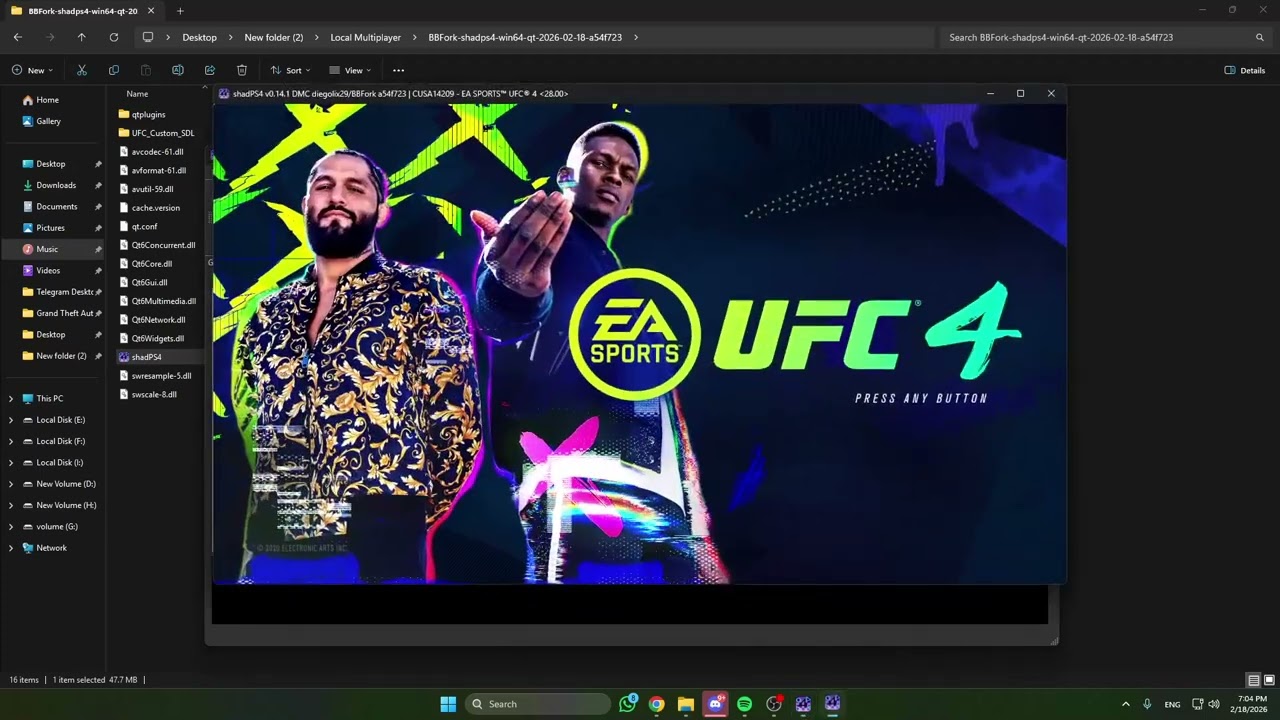Navigate to New folder (2) breadcrumb
The height and width of the screenshot is (720, 1280).
pos(274,37)
